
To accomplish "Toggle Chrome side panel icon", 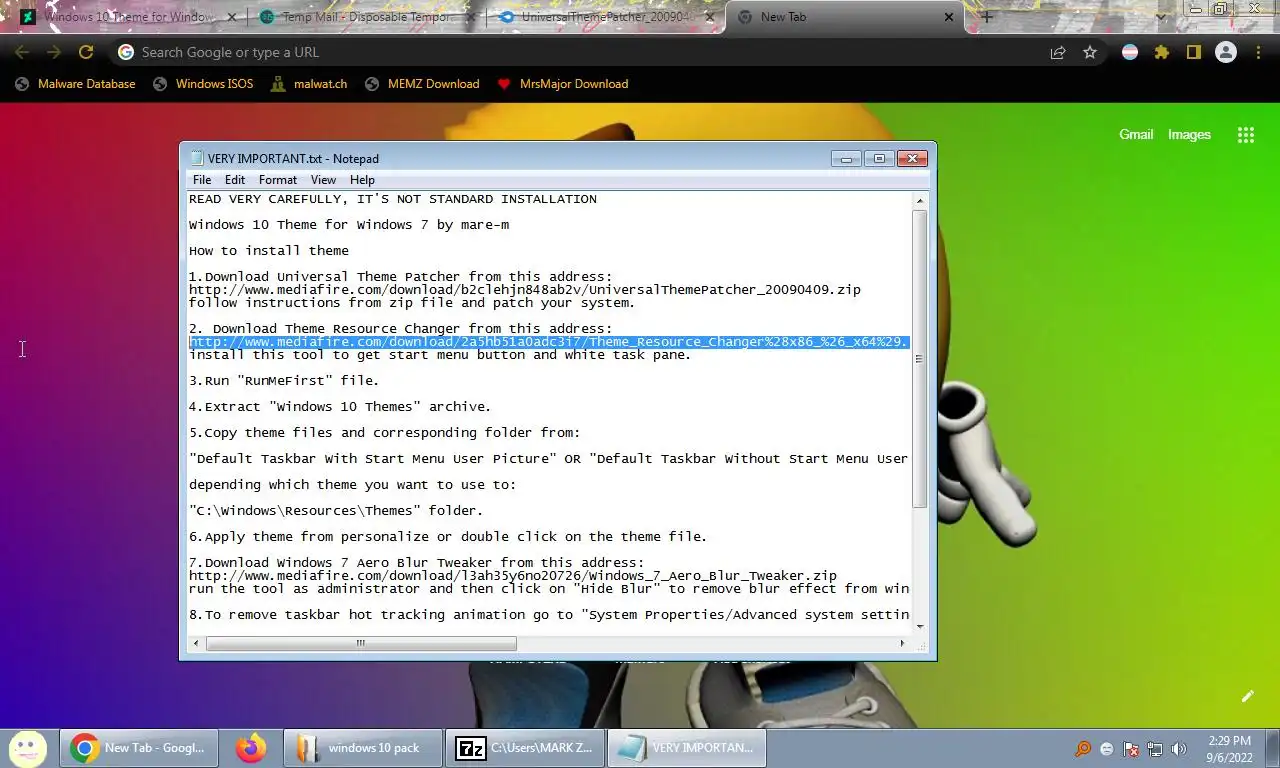I will pos(1194,52).
